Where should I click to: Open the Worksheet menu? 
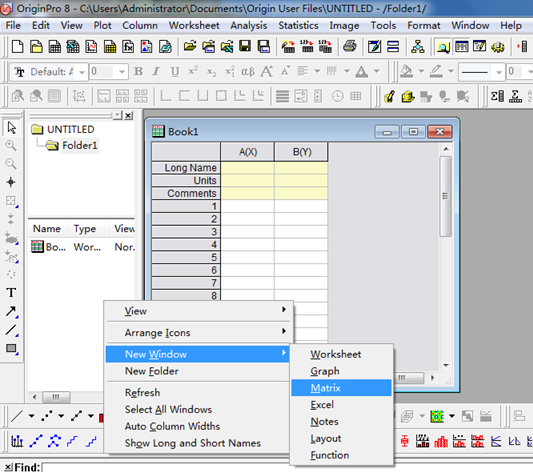click(194, 25)
